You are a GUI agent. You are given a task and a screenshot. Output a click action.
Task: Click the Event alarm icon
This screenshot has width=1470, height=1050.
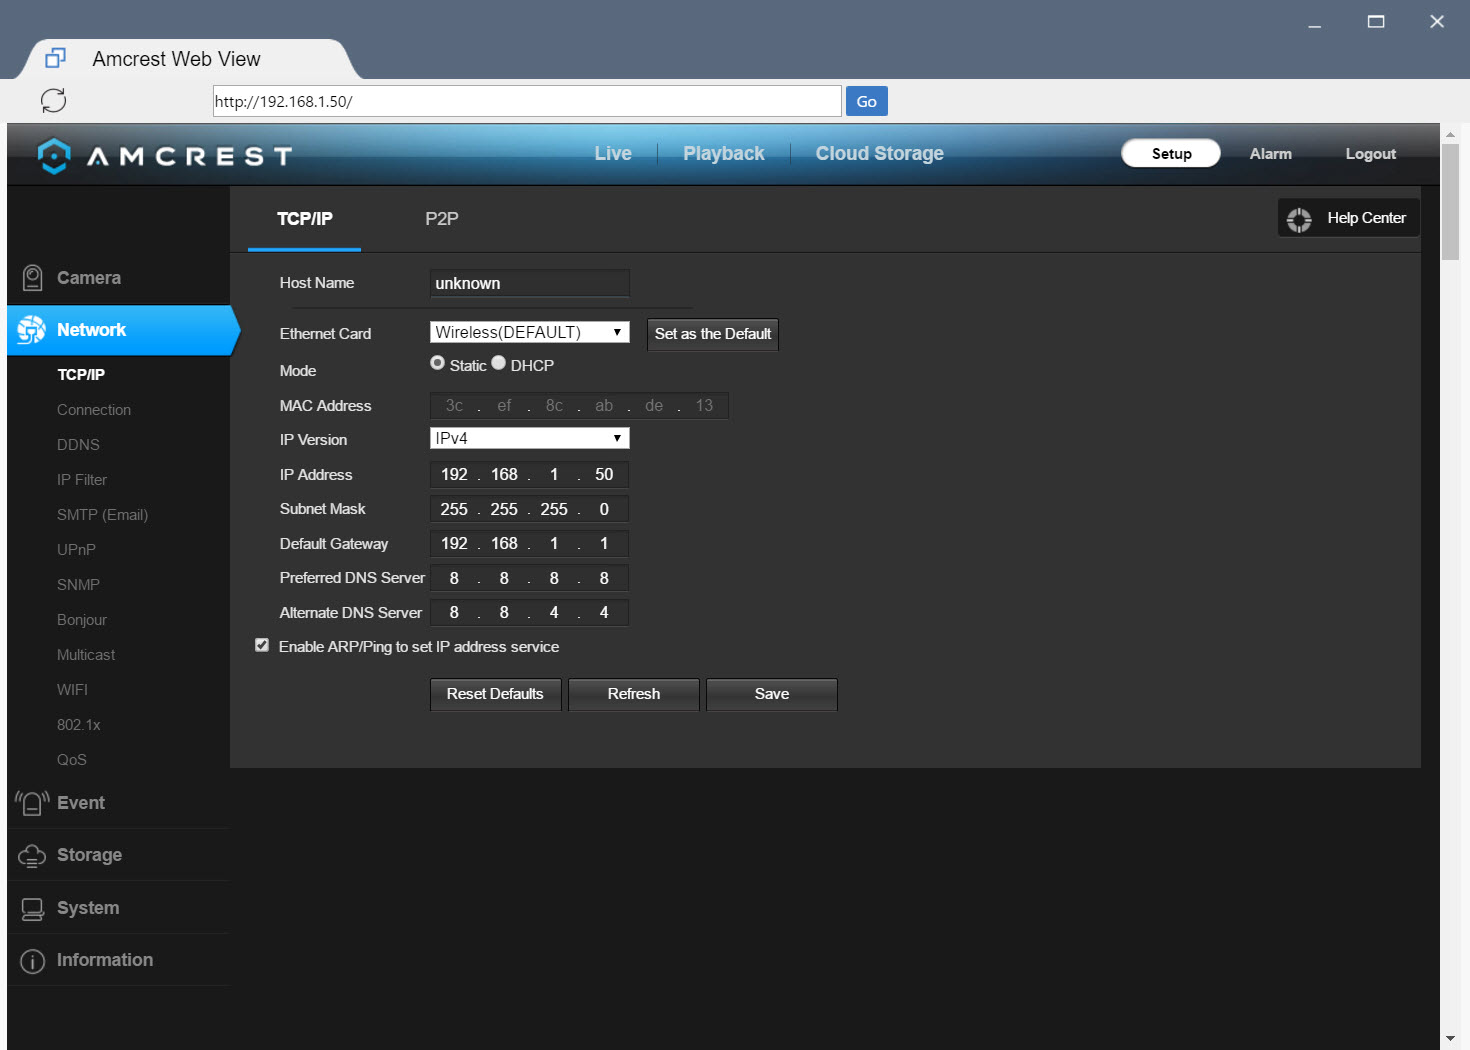(32, 803)
